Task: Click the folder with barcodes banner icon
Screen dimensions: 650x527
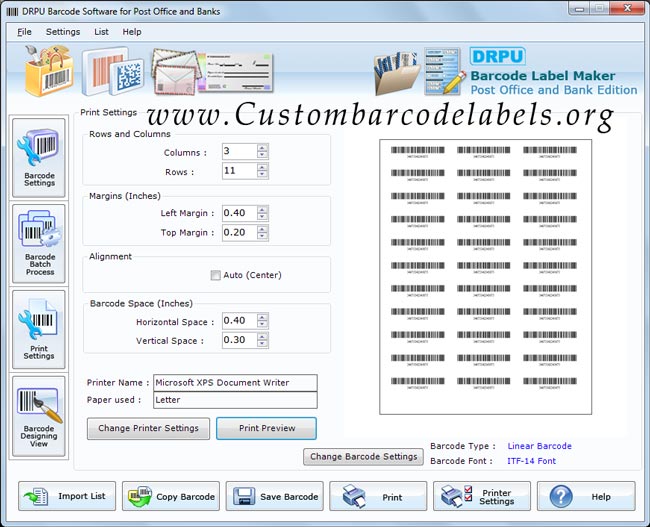Action: (397, 73)
